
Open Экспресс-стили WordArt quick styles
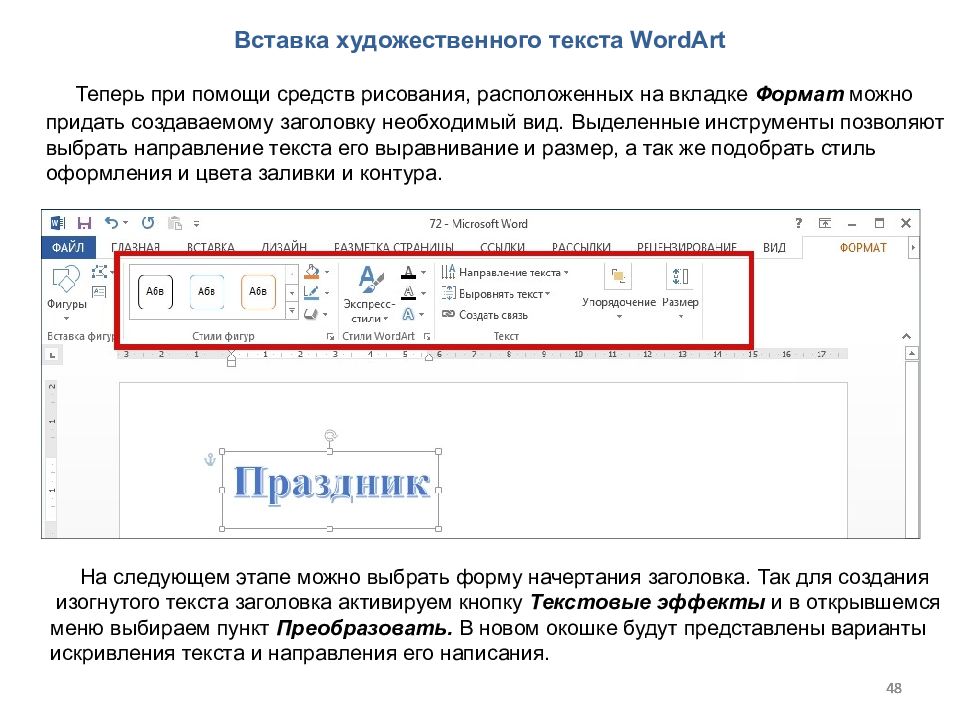coord(369,294)
